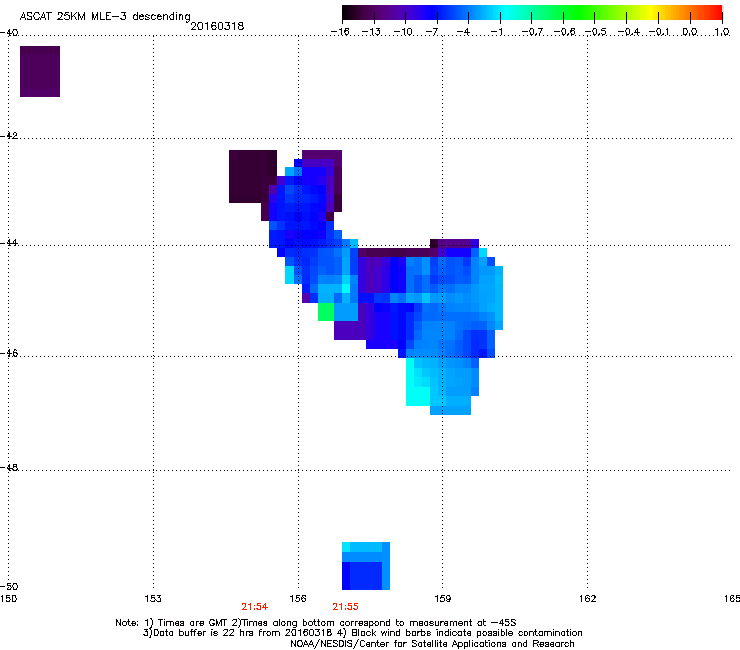This screenshot has width=740, height=650.
Task: Click the color bar label "-0.7"
Action: tap(533, 32)
